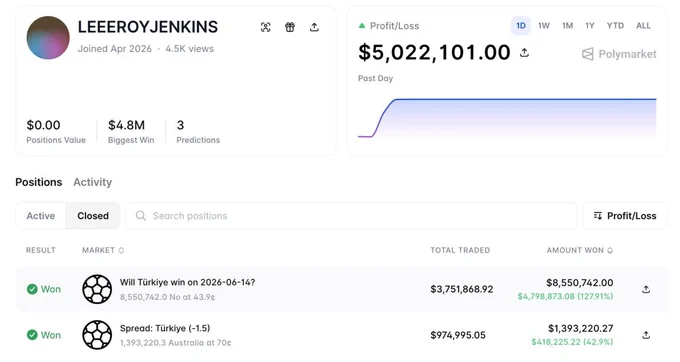Viewport: 680px width, 362px height.
Task: Show the ALL time profit chart
Action: click(x=643, y=26)
